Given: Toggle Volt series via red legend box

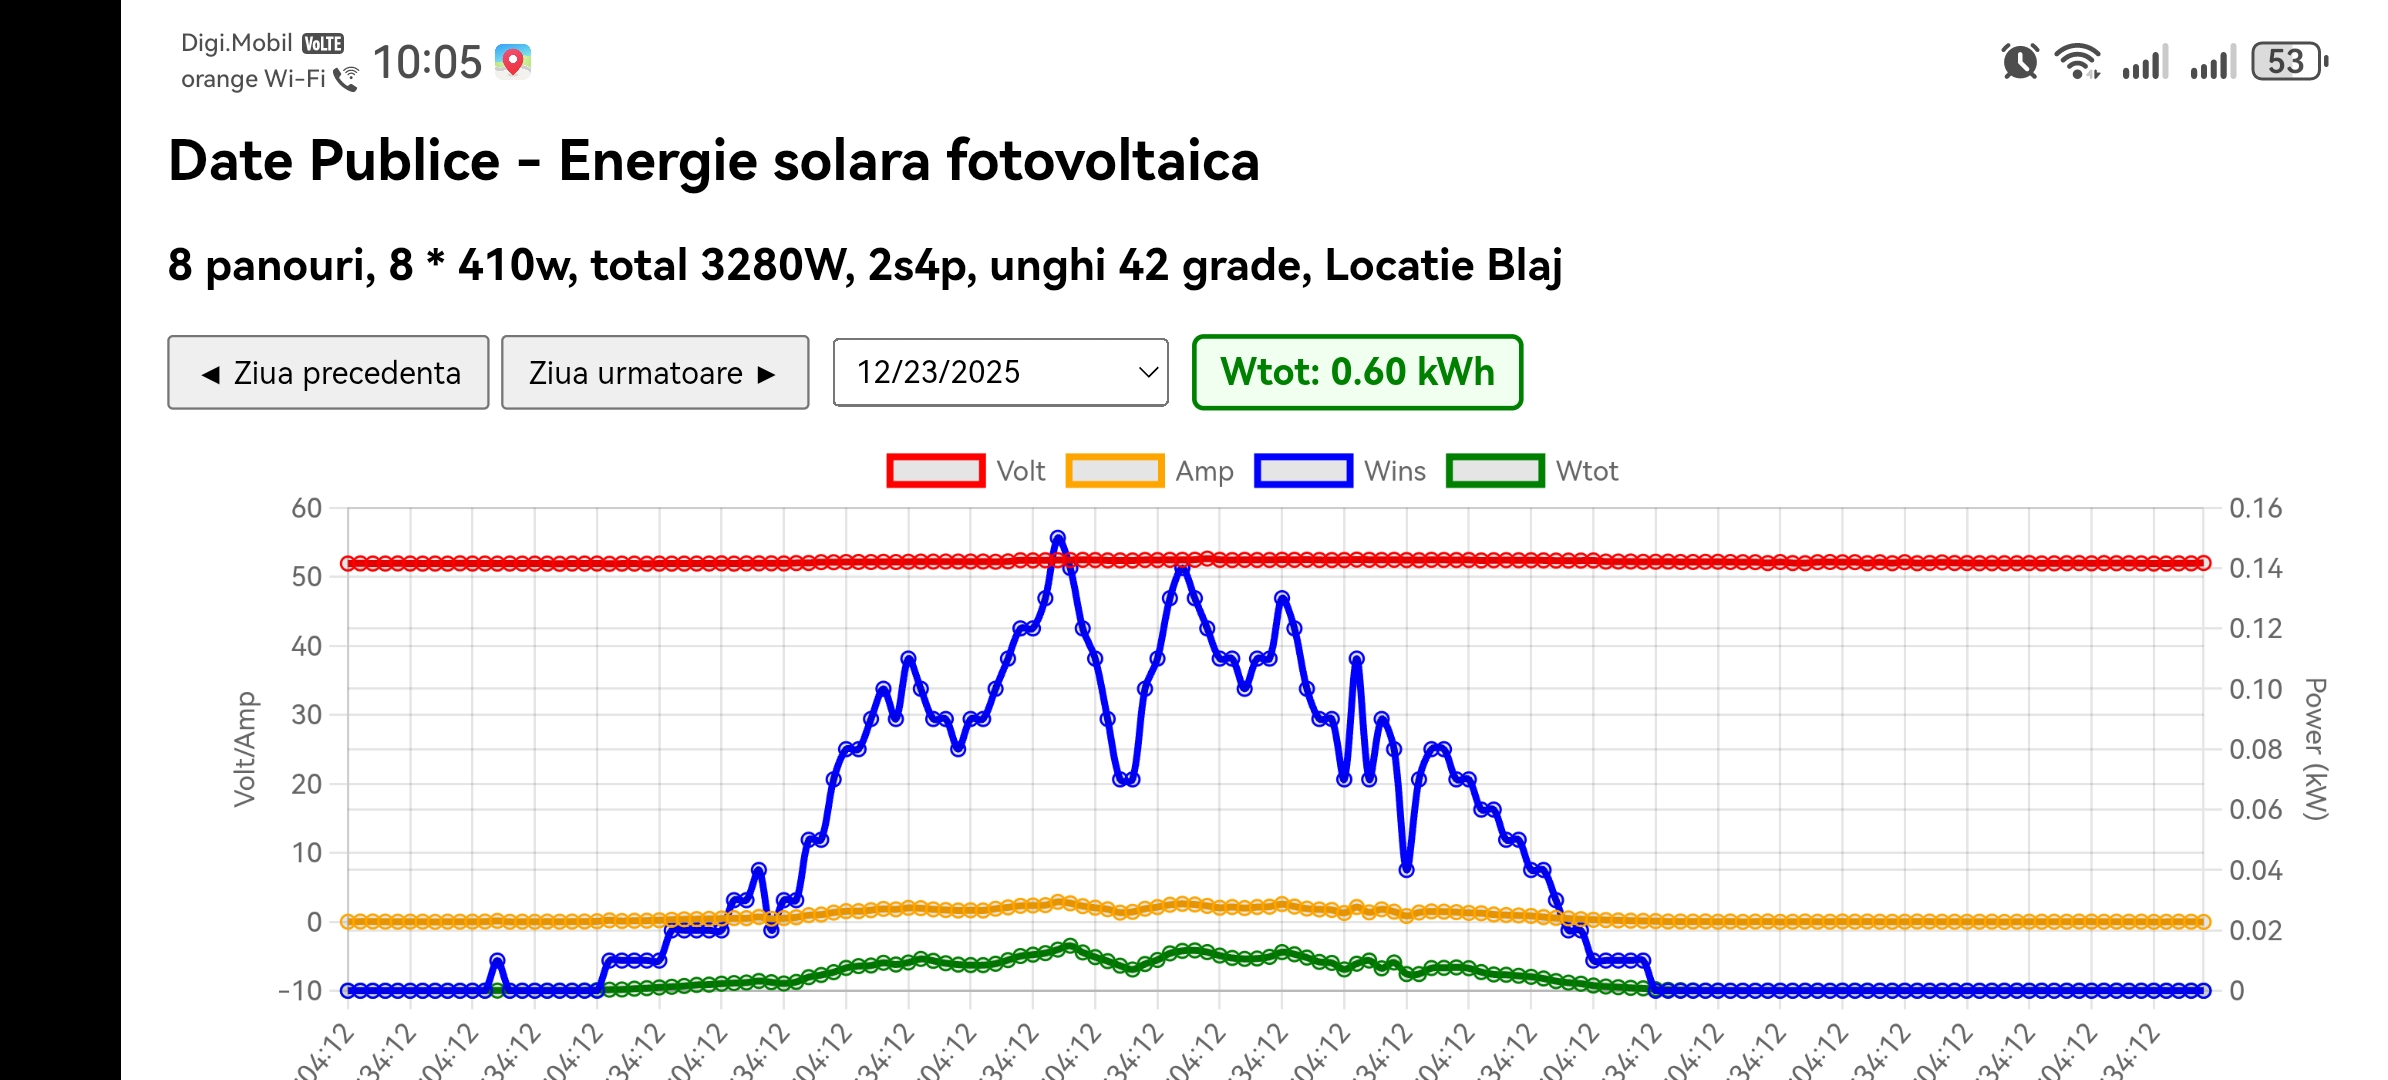Looking at the screenshot, I should [935, 471].
